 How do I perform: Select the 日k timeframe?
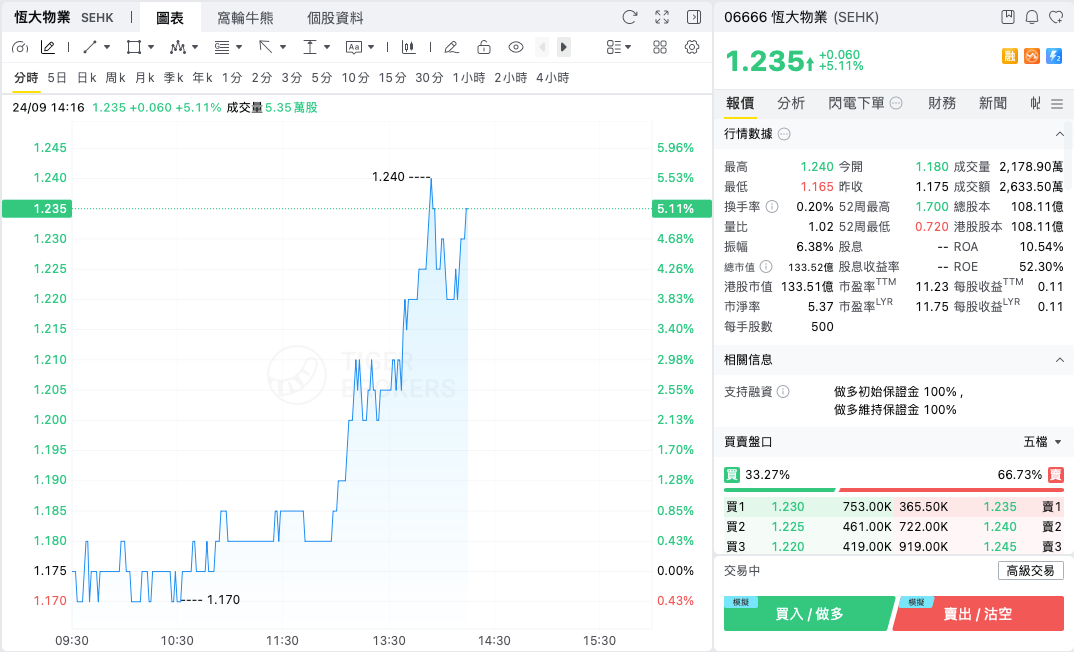tap(86, 78)
